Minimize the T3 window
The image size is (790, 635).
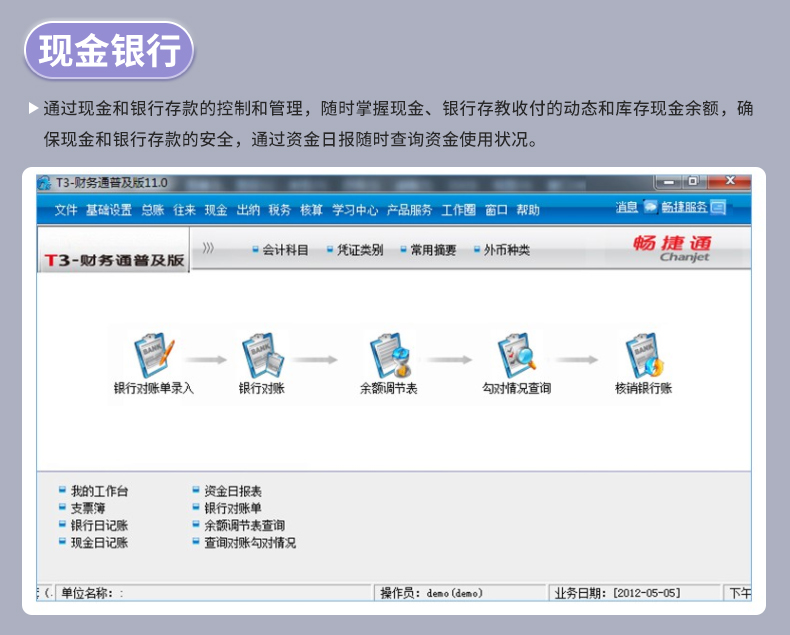coord(669,181)
